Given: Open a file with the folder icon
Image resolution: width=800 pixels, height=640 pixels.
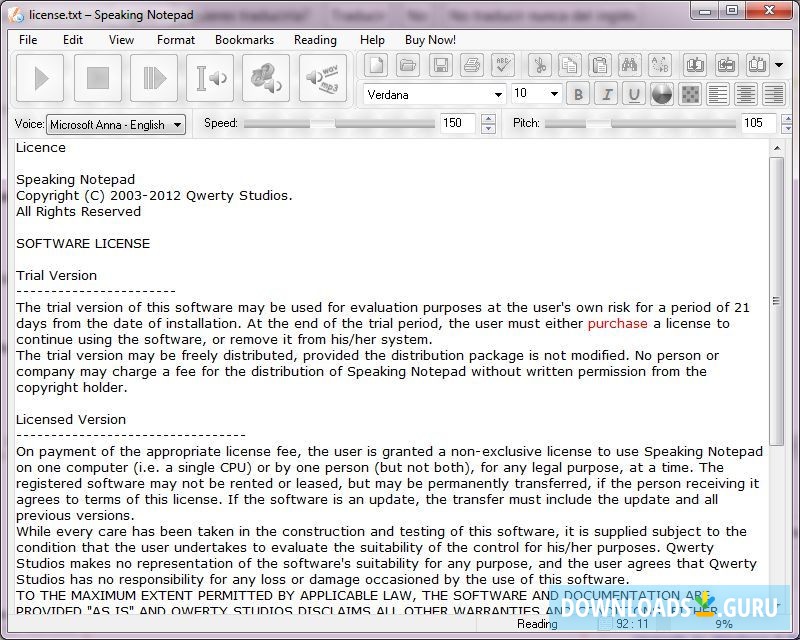Looking at the screenshot, I should click(x=408, y=65).
